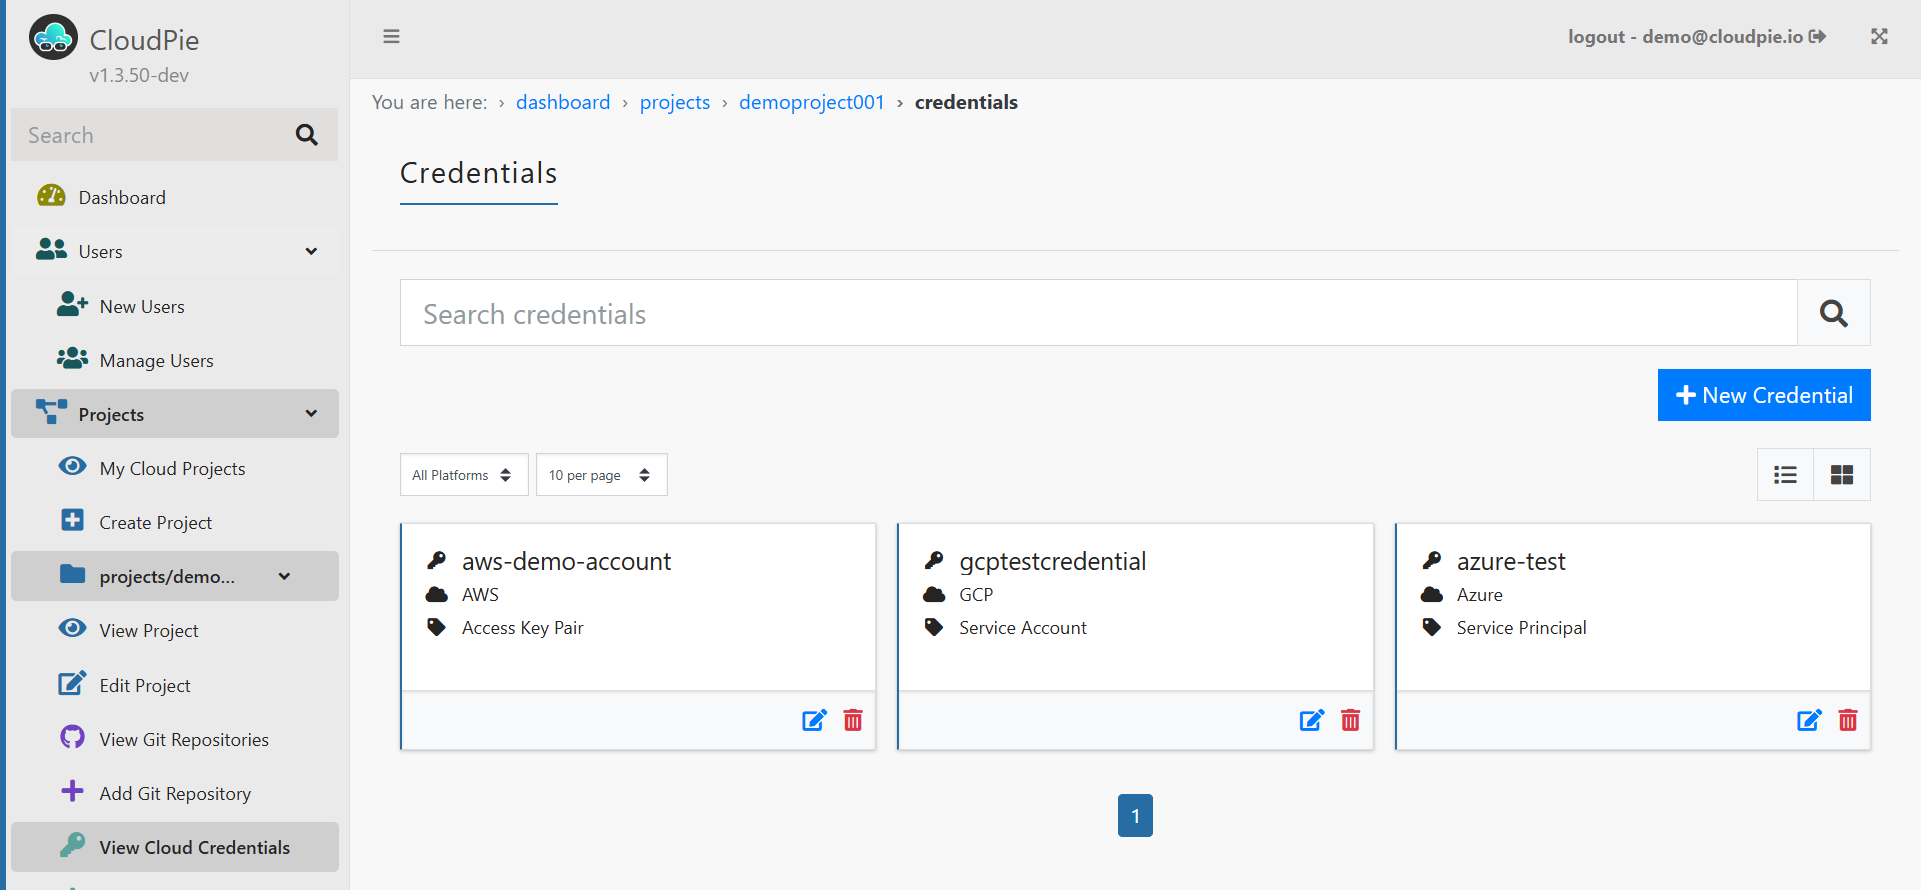The width and height of the screenshot is (1921, 890).
Task: Select View Project in sidebar
Action: (175, 630)
